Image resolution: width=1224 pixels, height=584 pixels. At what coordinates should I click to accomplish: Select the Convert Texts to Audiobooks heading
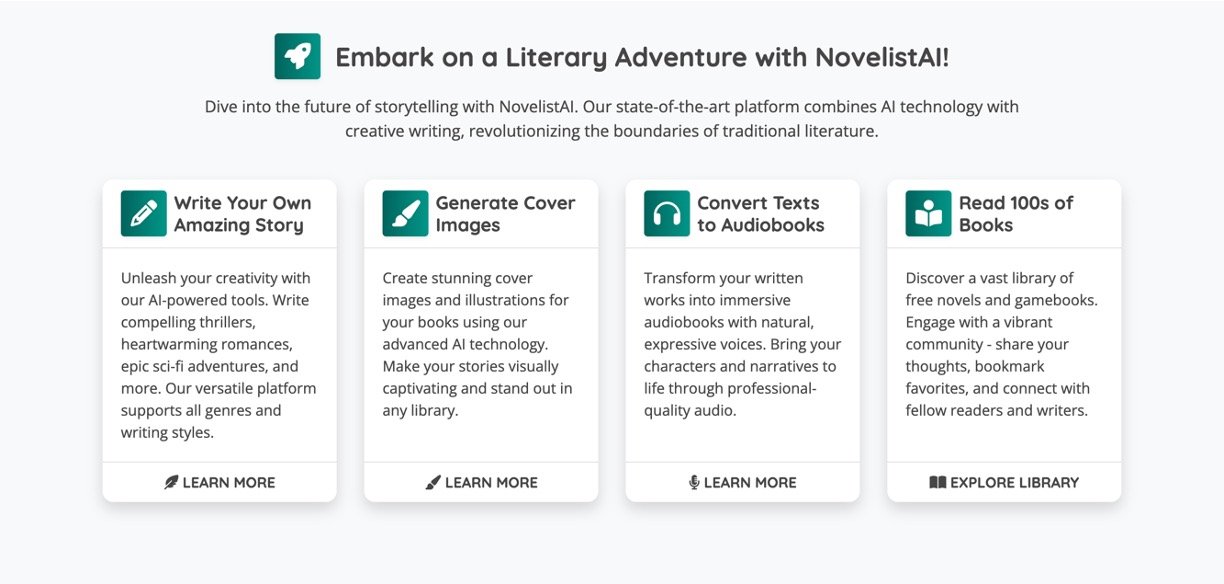761,214
